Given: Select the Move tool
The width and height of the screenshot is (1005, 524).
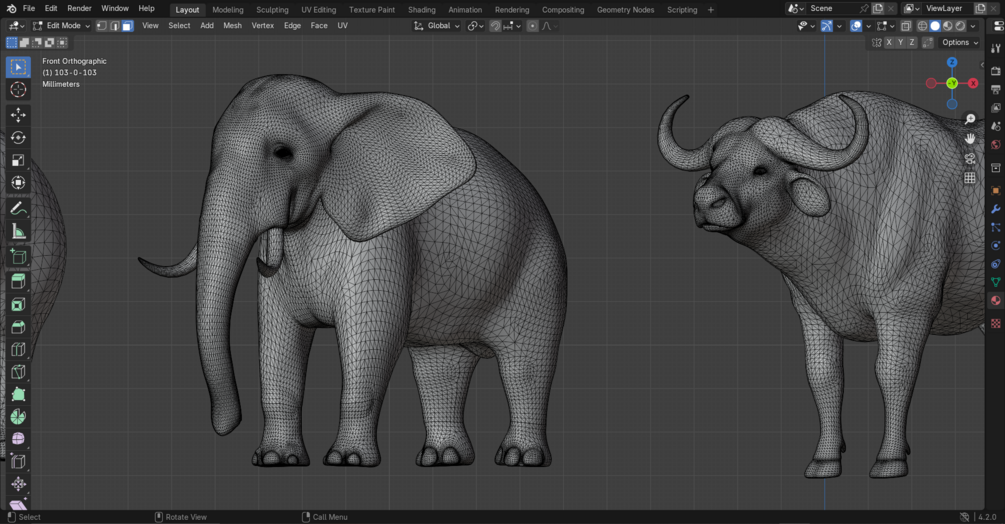Looking at the screenshot, I should (x=18, y=115).
